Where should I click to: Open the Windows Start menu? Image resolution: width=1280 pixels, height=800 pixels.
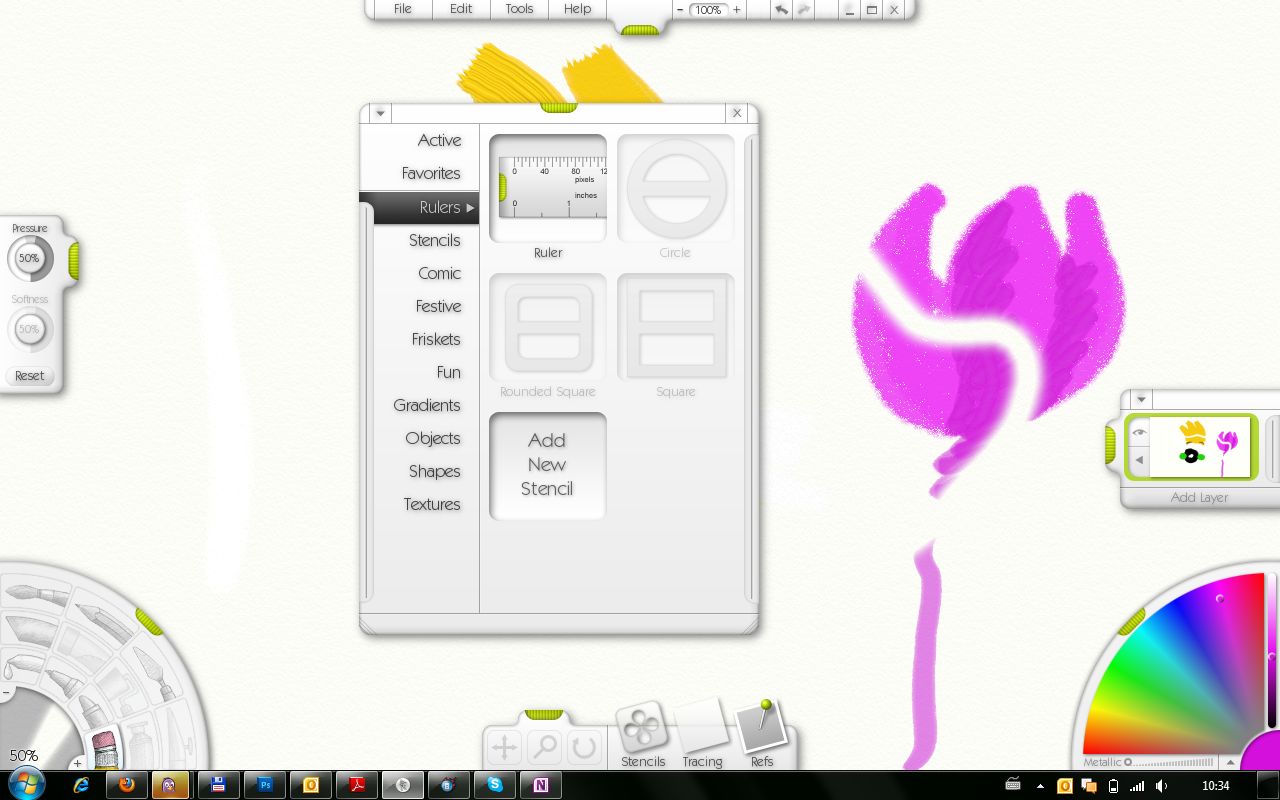click(x=26, y=784)
